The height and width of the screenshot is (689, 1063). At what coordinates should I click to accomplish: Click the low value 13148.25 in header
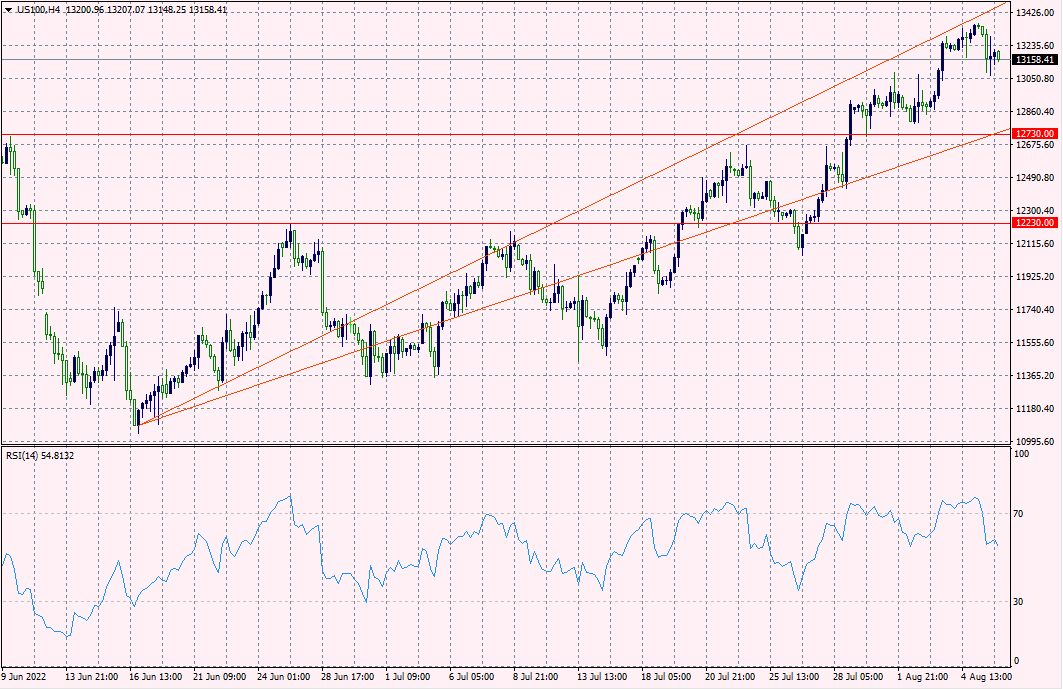pos(167,10)
